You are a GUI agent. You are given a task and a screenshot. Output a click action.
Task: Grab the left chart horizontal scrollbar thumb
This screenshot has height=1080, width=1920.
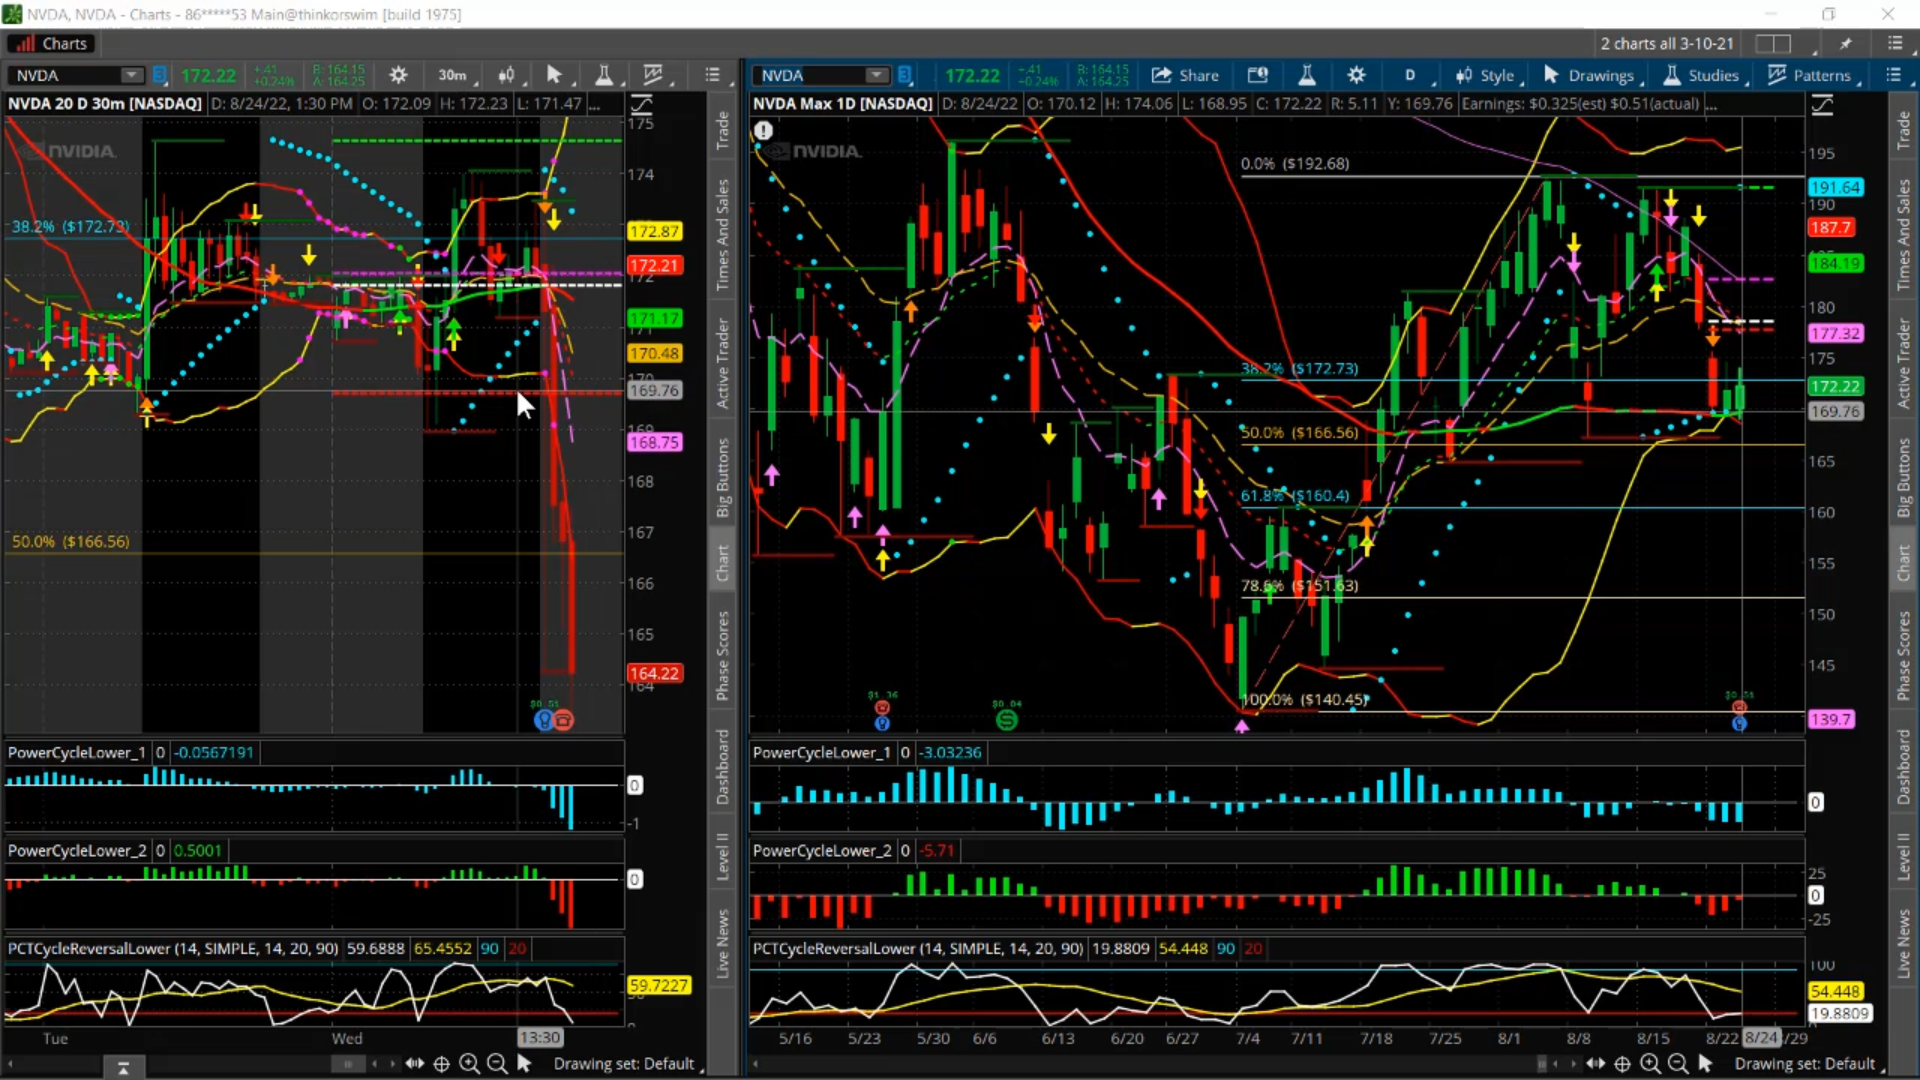coord(348,1064)
